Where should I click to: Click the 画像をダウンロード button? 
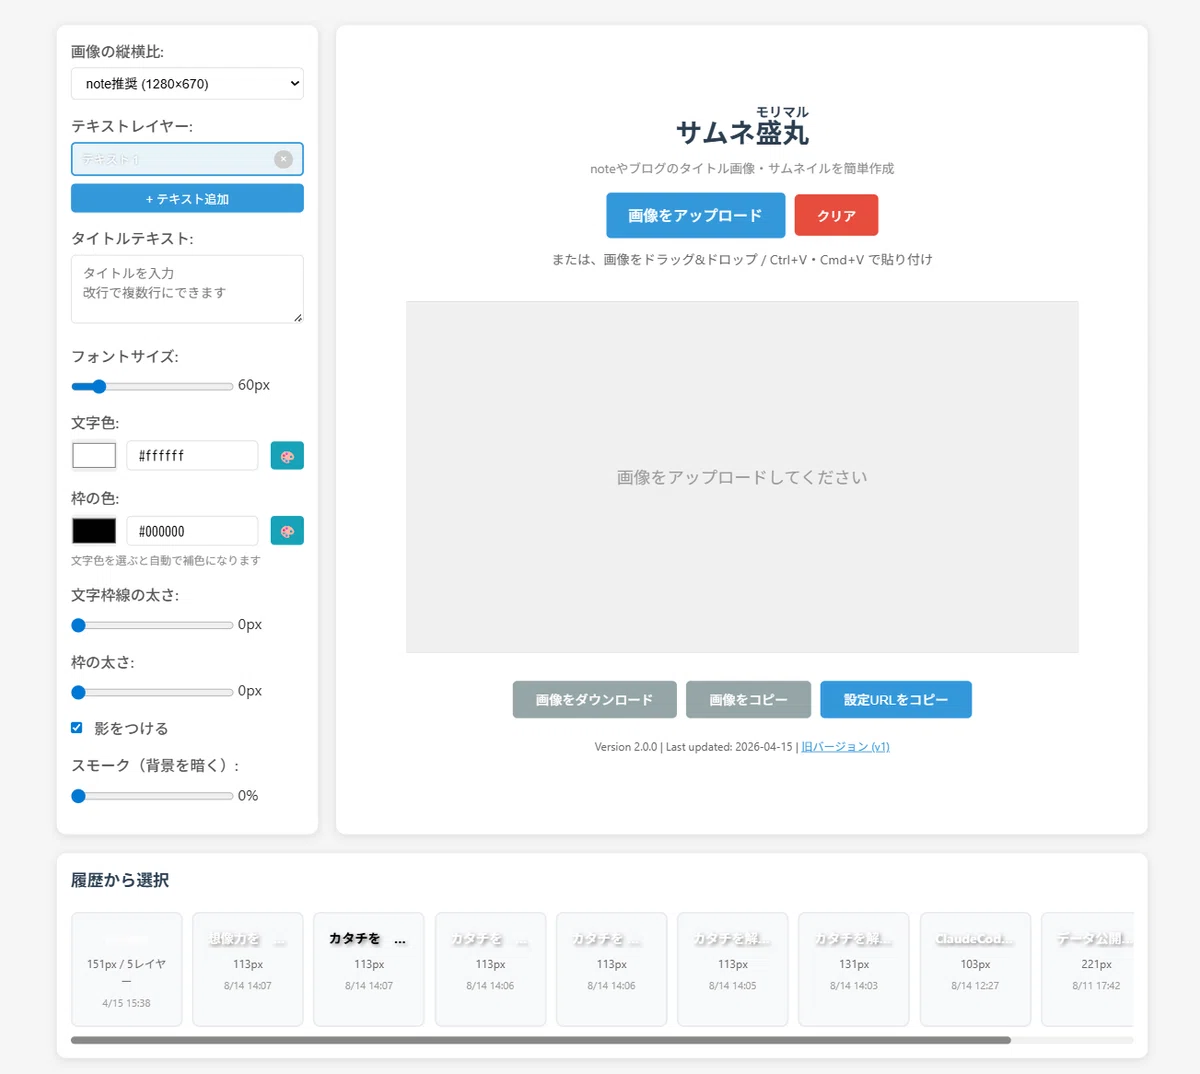tap(594, 700)
